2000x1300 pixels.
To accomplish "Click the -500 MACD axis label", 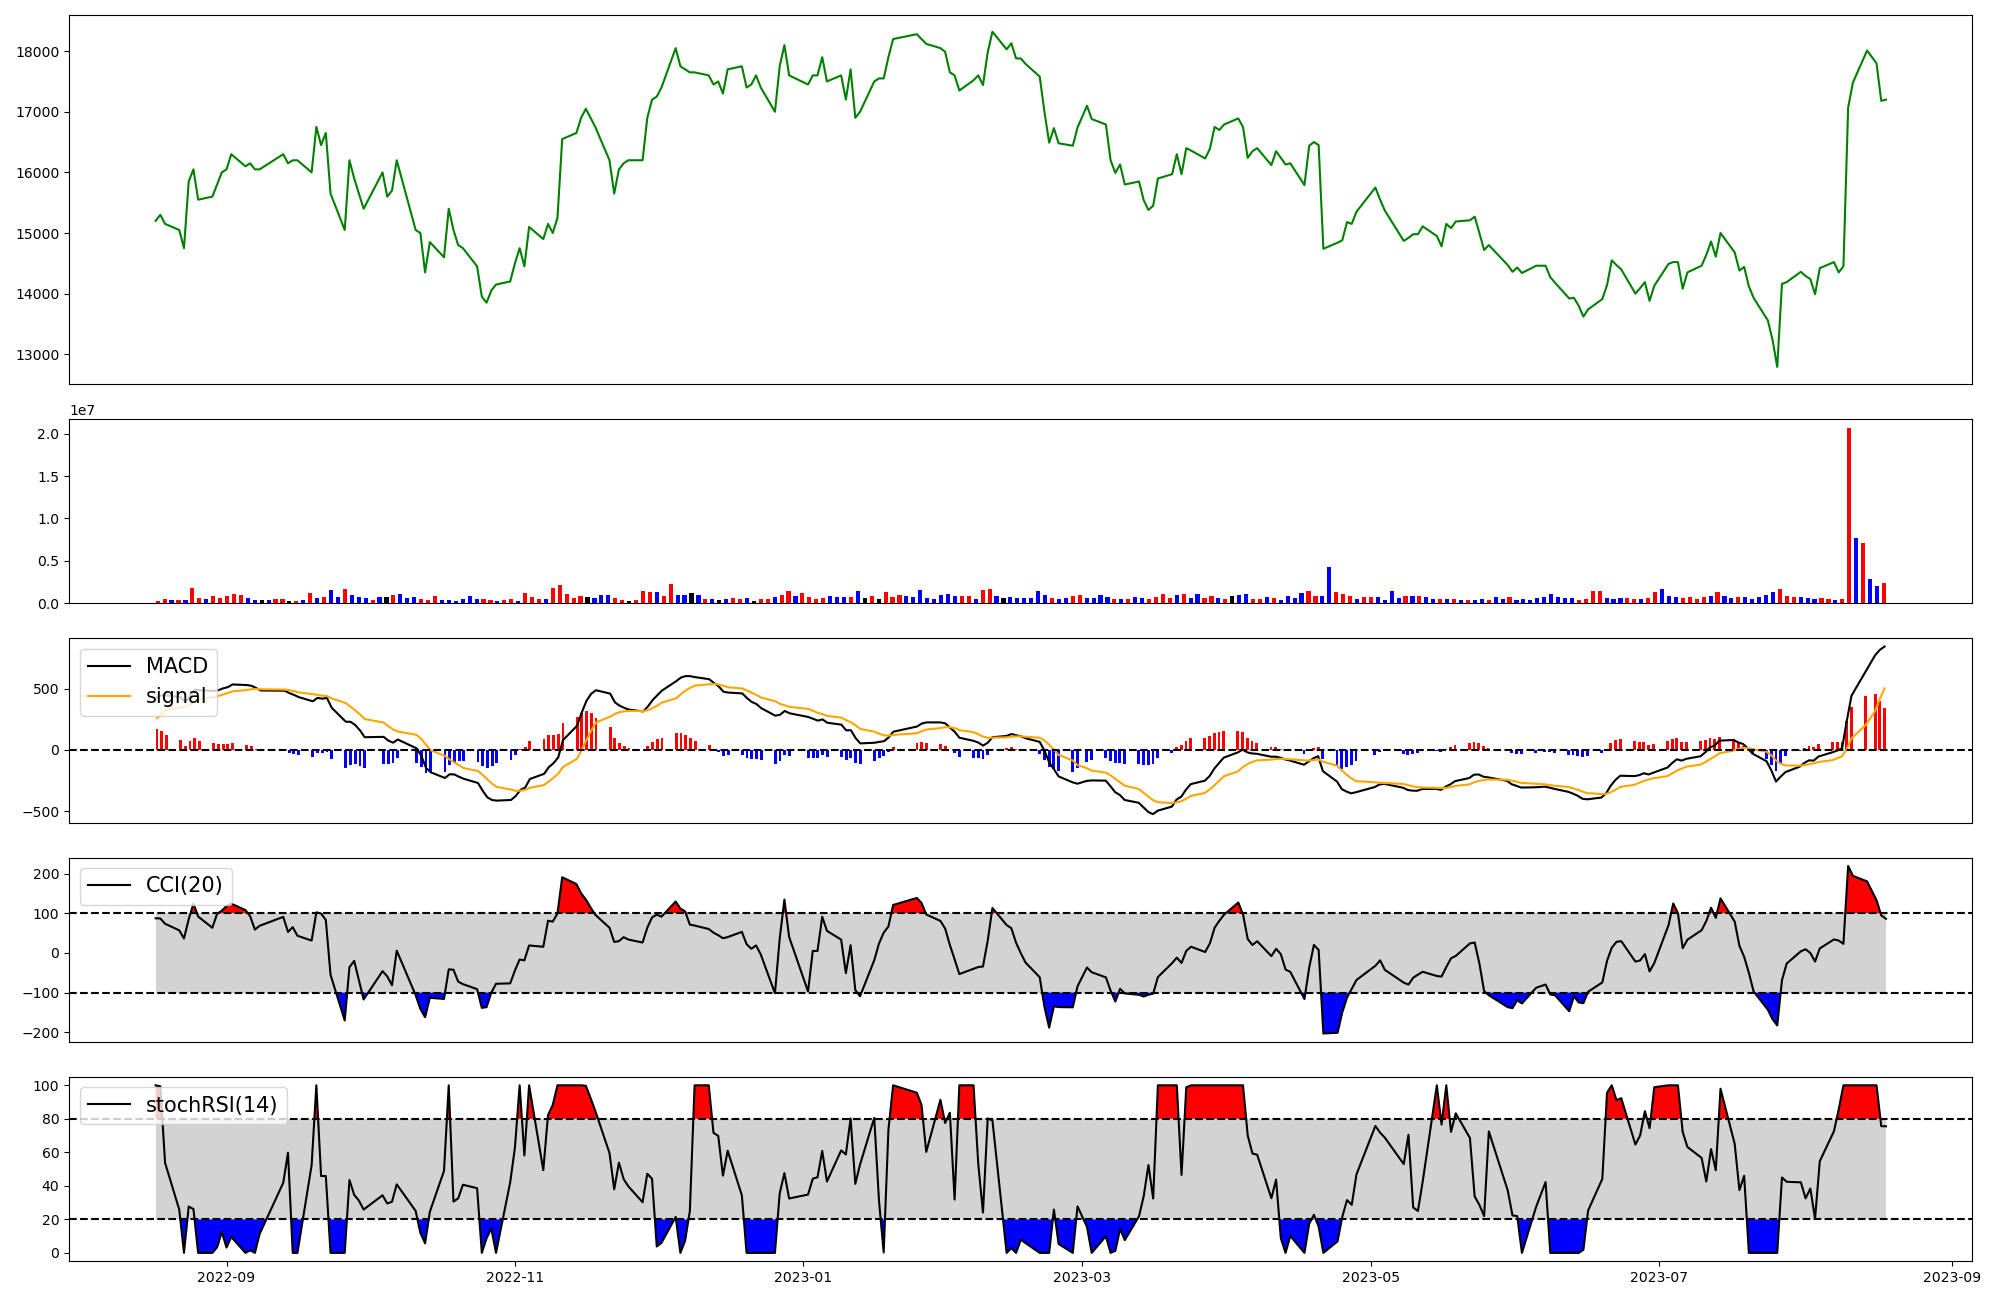I will (x=40, y=812).
